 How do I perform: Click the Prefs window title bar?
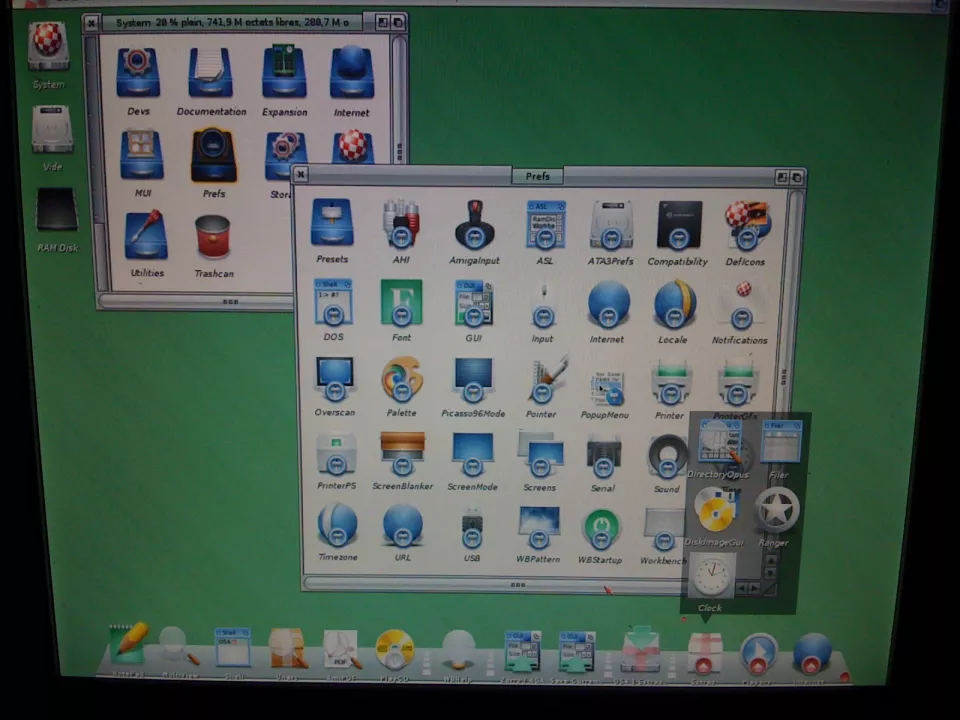(538, 176)
